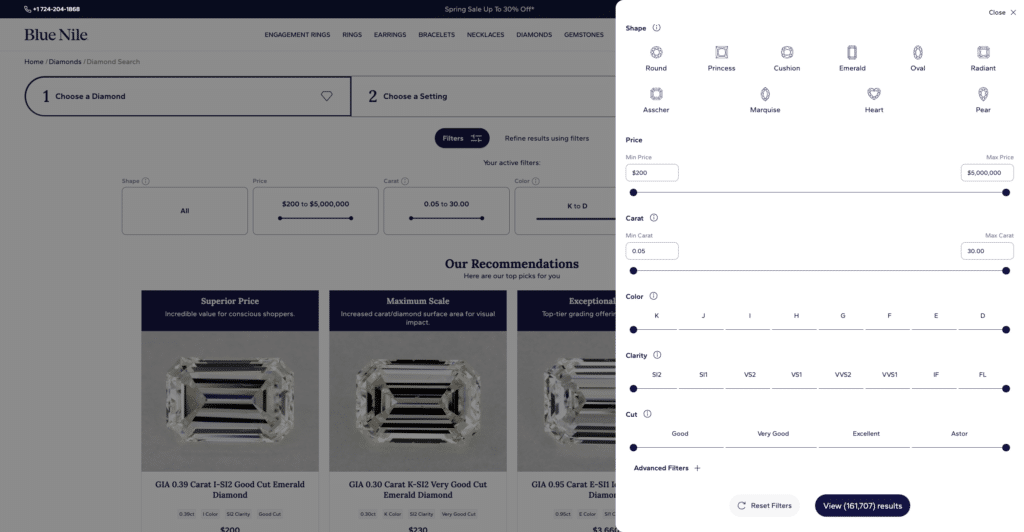Screen dimensions: 1024x532
Task: Open the Shape info icon in filter panel
Action: (x=656, y=27)
